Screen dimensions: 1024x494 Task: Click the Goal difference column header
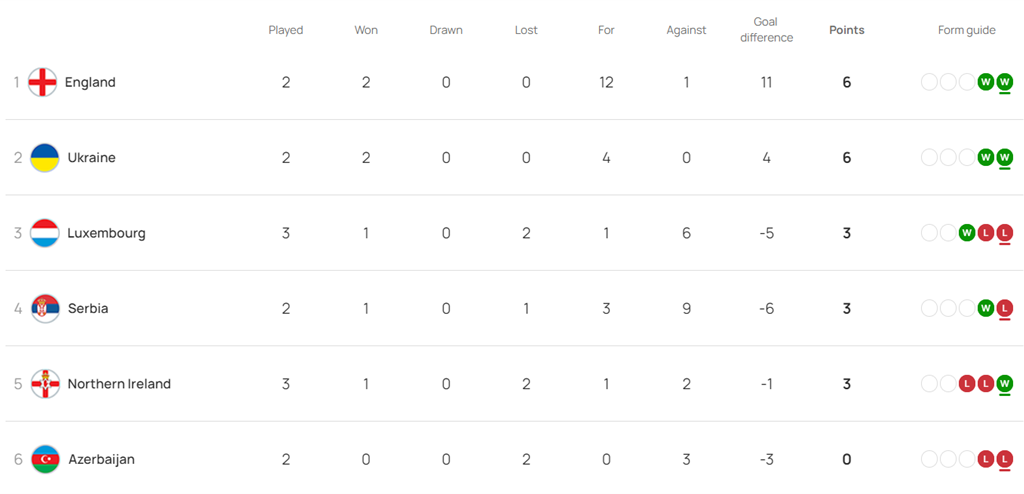click(766, 30)
